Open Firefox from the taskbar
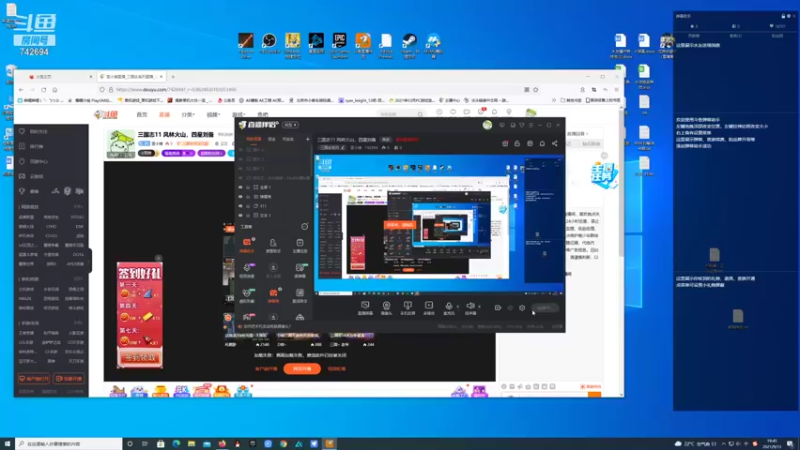800x450 pixels. click(x=222, y=444)
